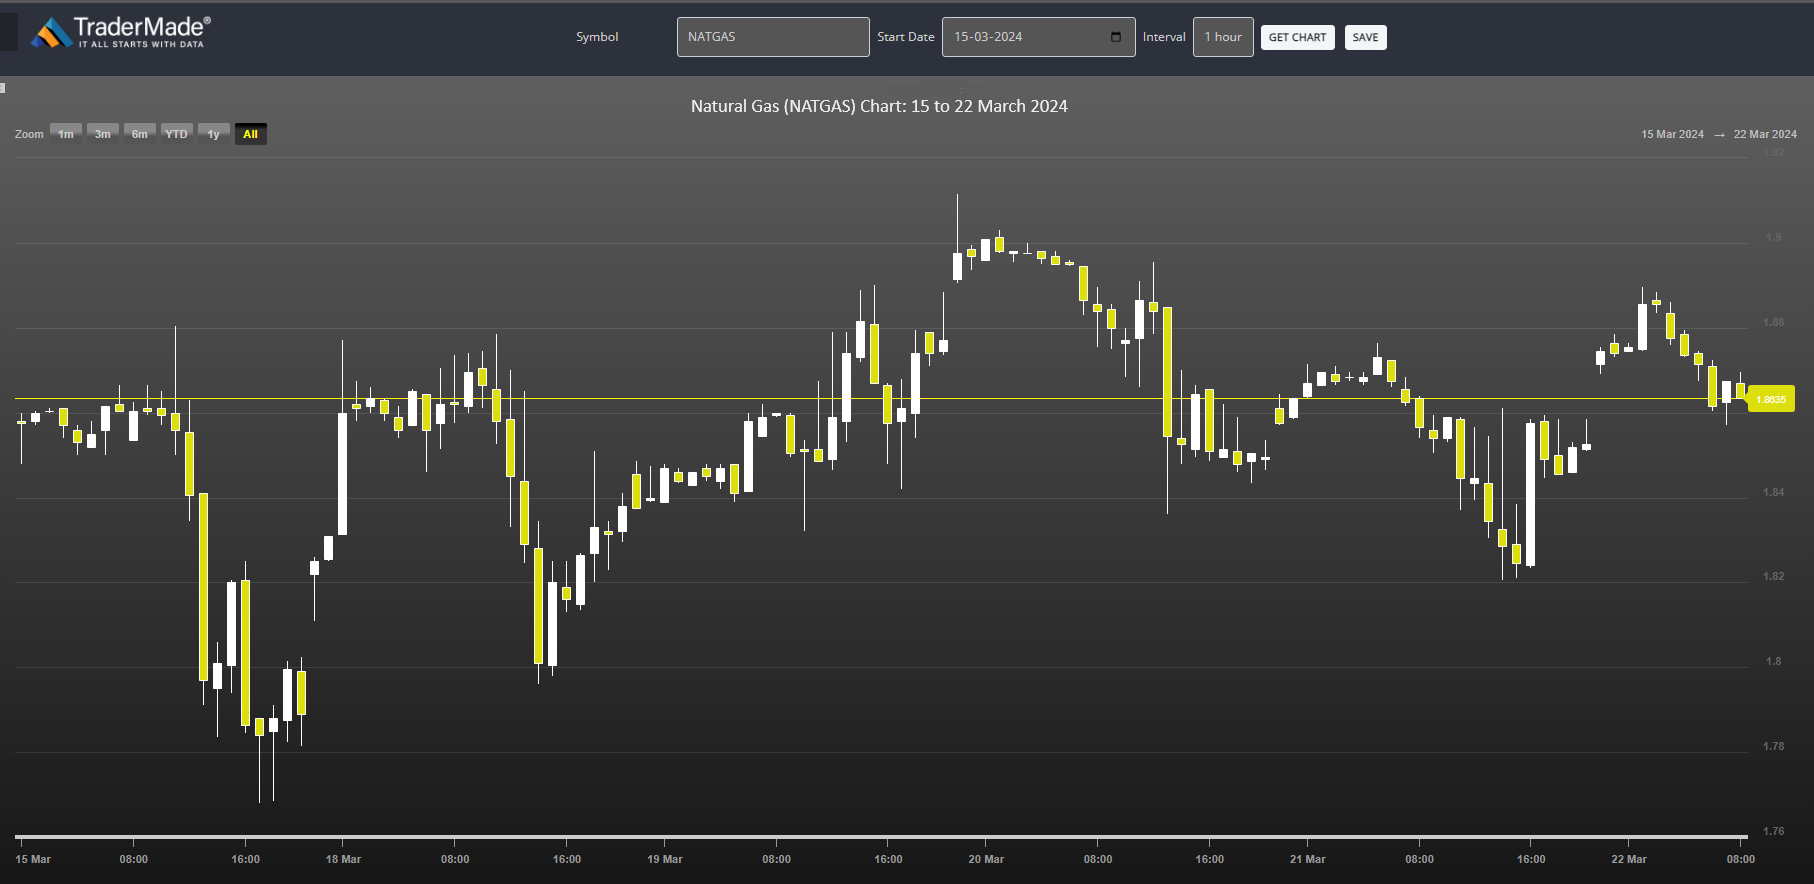Click the 1.84 y-axis price label
This screenshot has height=884, width=1814.
(1773, 492)
